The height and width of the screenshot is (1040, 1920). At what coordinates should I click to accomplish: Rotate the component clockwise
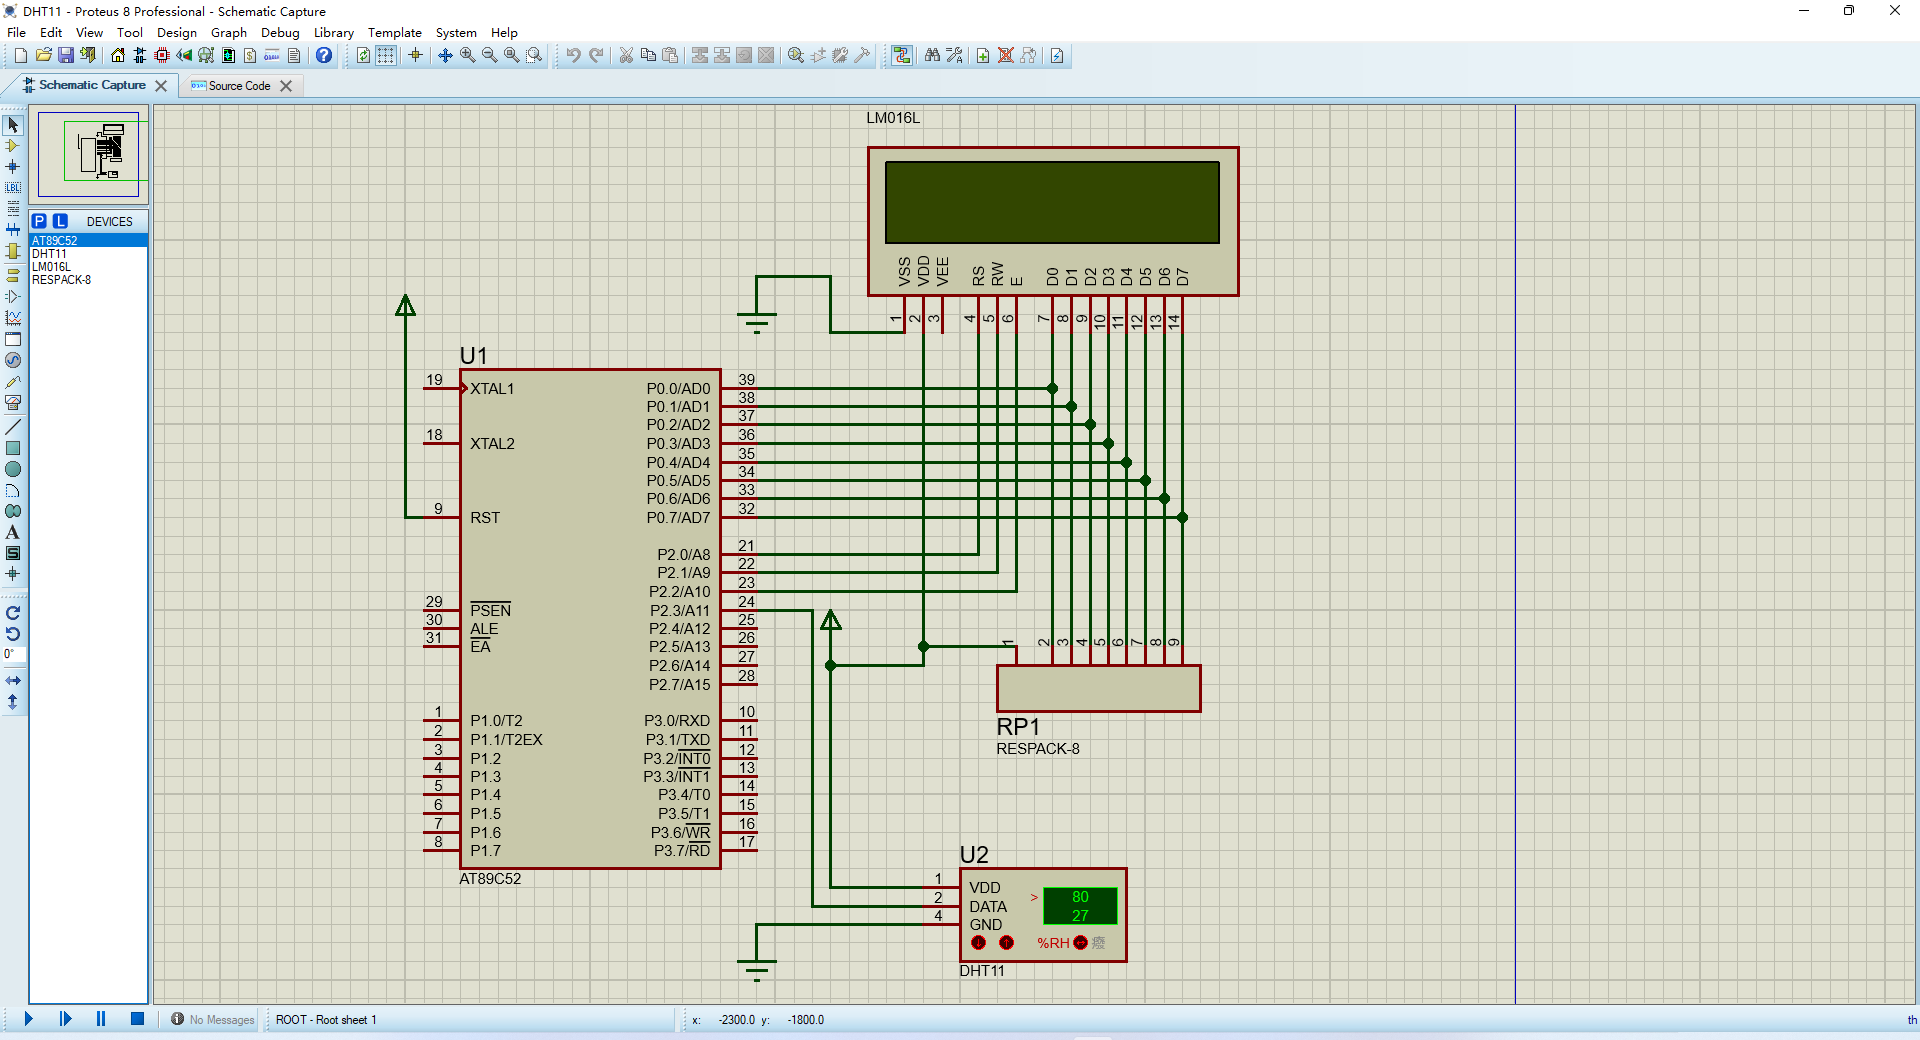[13, 613]
